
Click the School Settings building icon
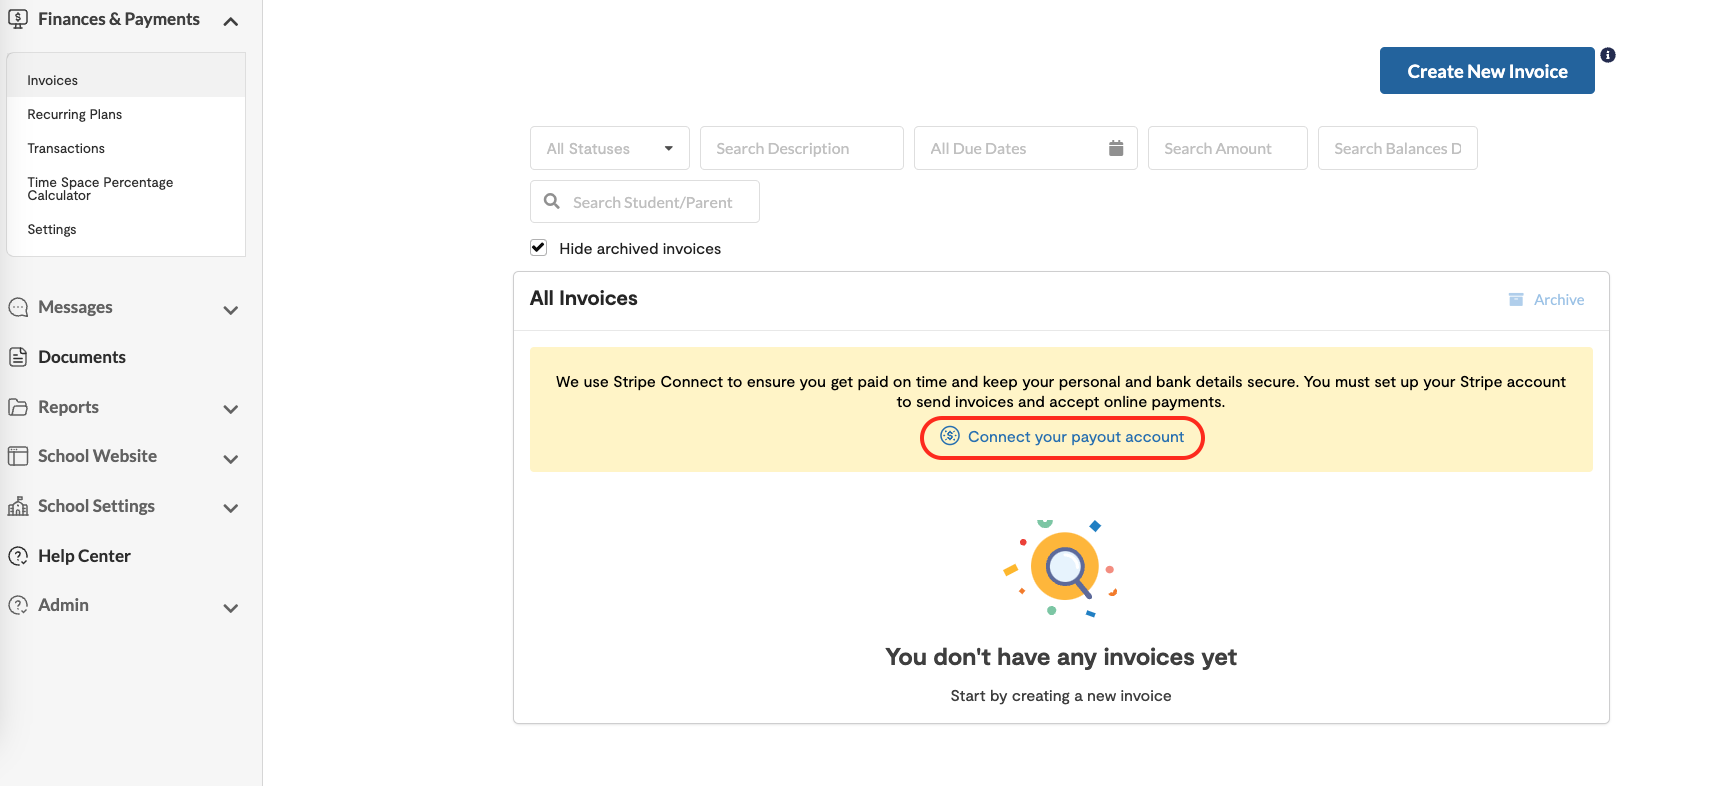pos(18,506)
